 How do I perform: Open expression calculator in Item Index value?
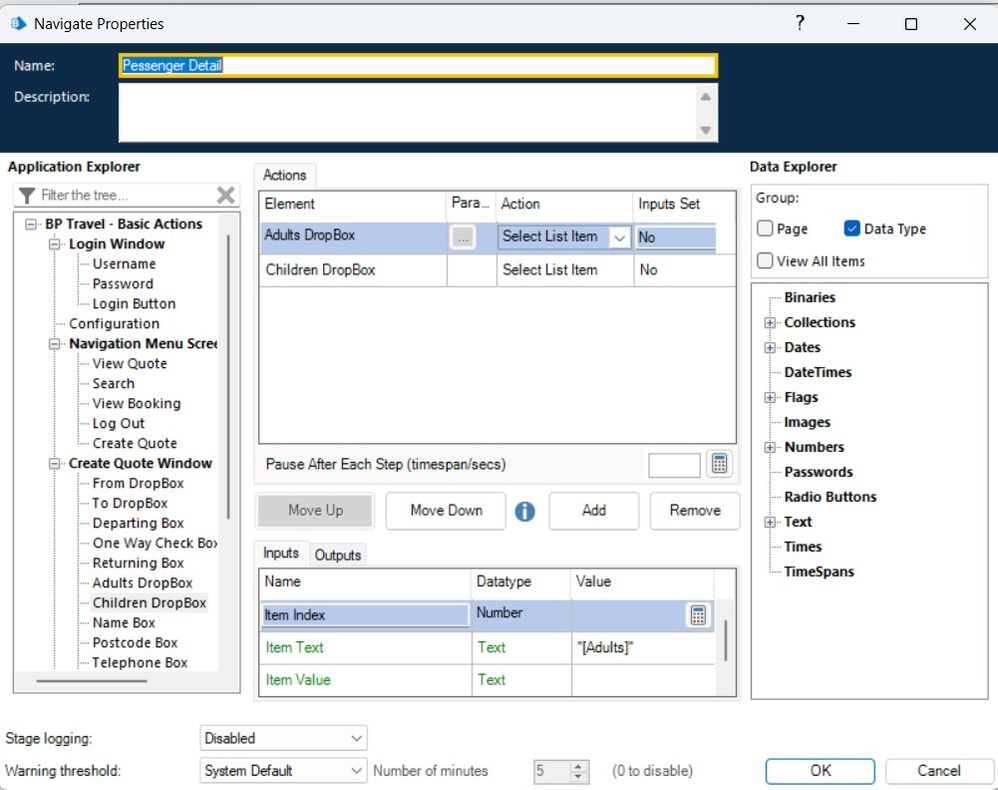pyautogui.click(x=698, y=615)
